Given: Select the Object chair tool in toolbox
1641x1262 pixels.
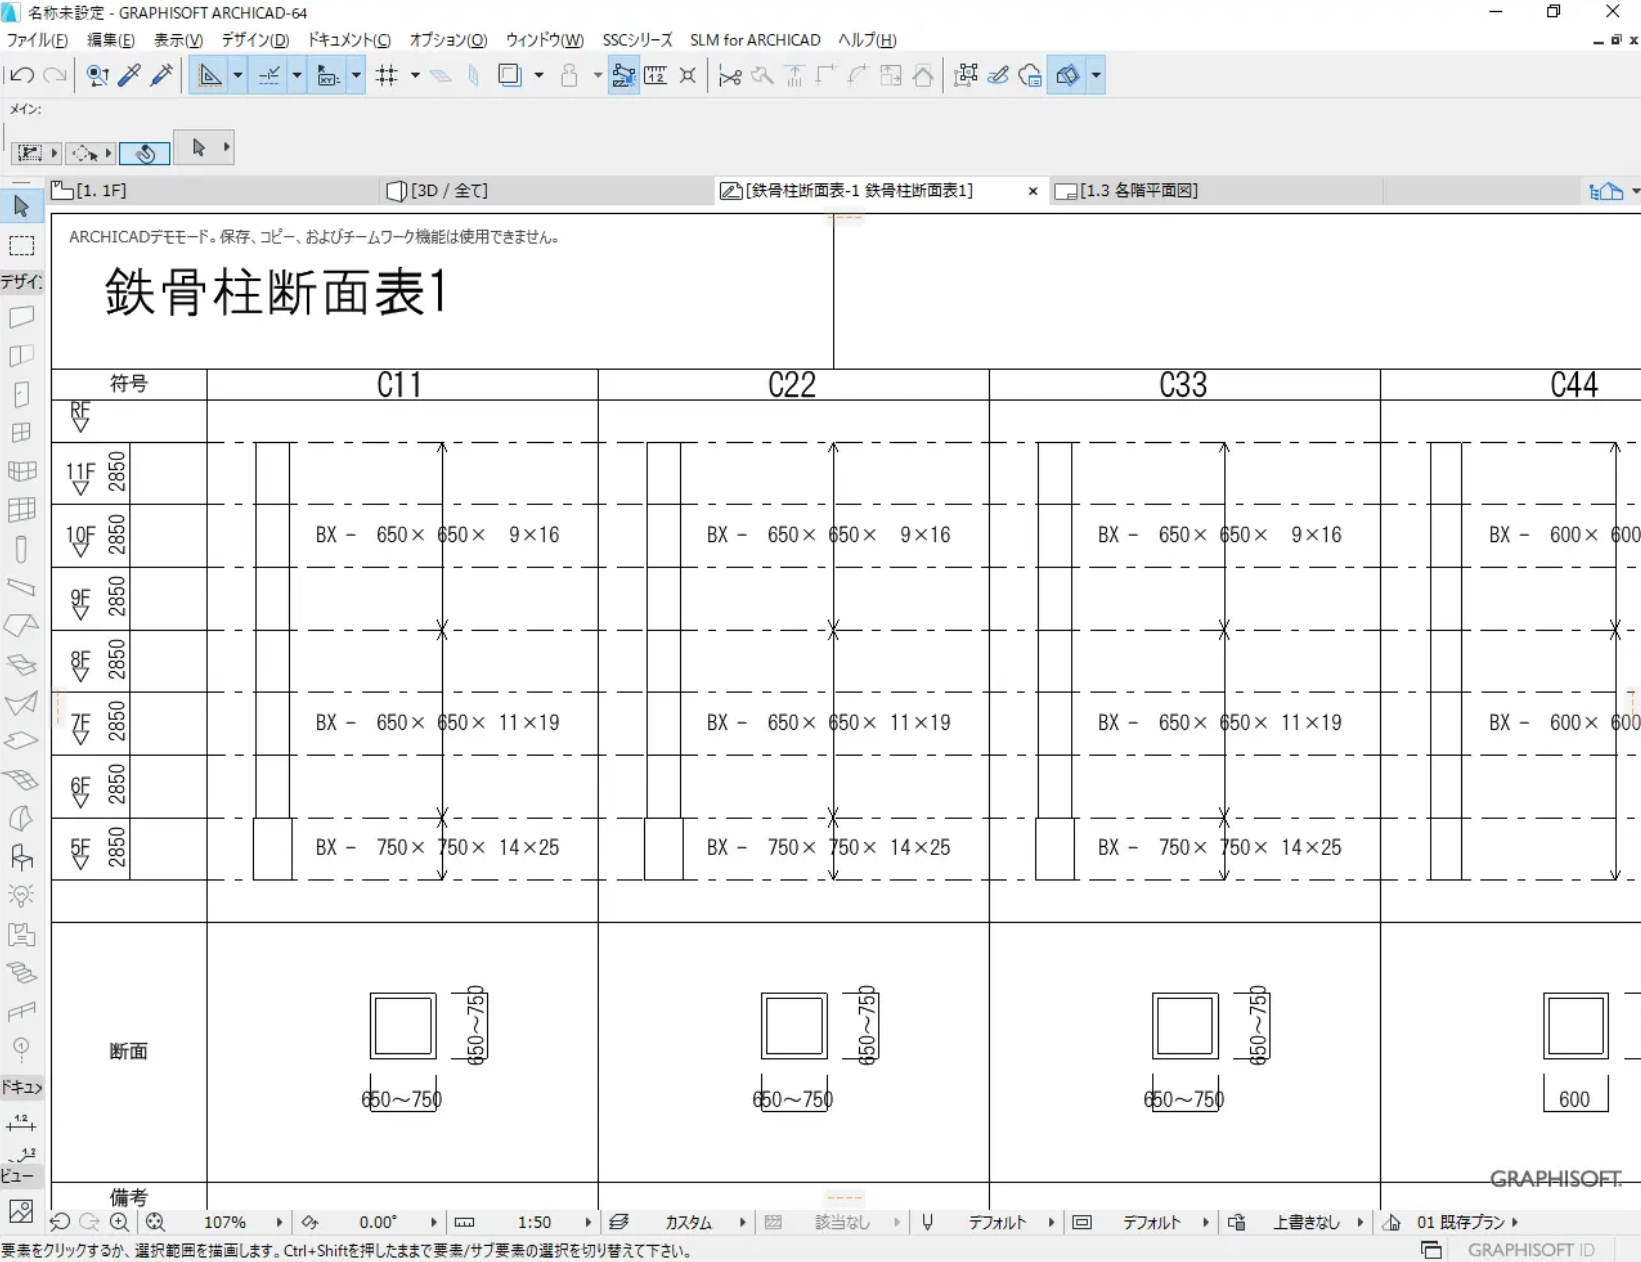Looking at the screenshot, I should 21,858.
